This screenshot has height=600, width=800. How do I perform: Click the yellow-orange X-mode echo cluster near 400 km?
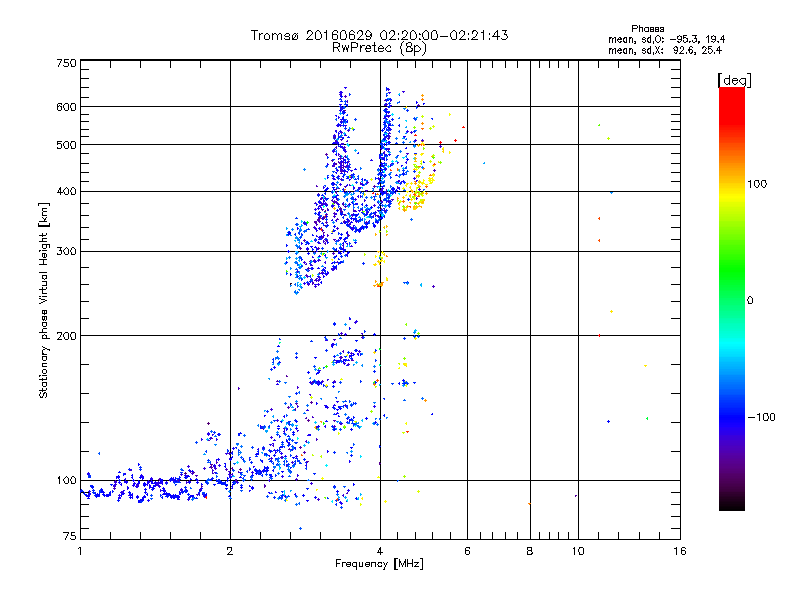[416, 191]
